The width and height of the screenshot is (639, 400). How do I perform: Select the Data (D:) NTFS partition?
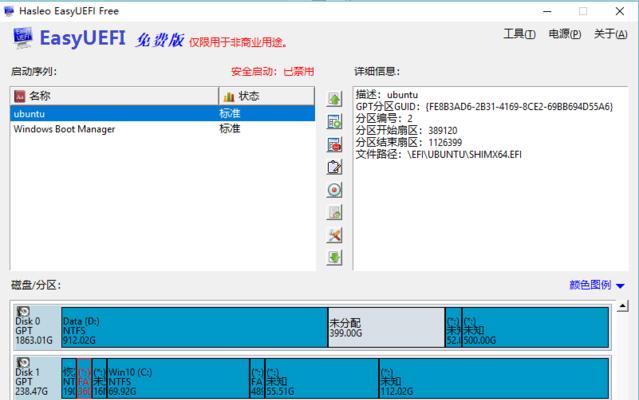click(x=194, y=327)
